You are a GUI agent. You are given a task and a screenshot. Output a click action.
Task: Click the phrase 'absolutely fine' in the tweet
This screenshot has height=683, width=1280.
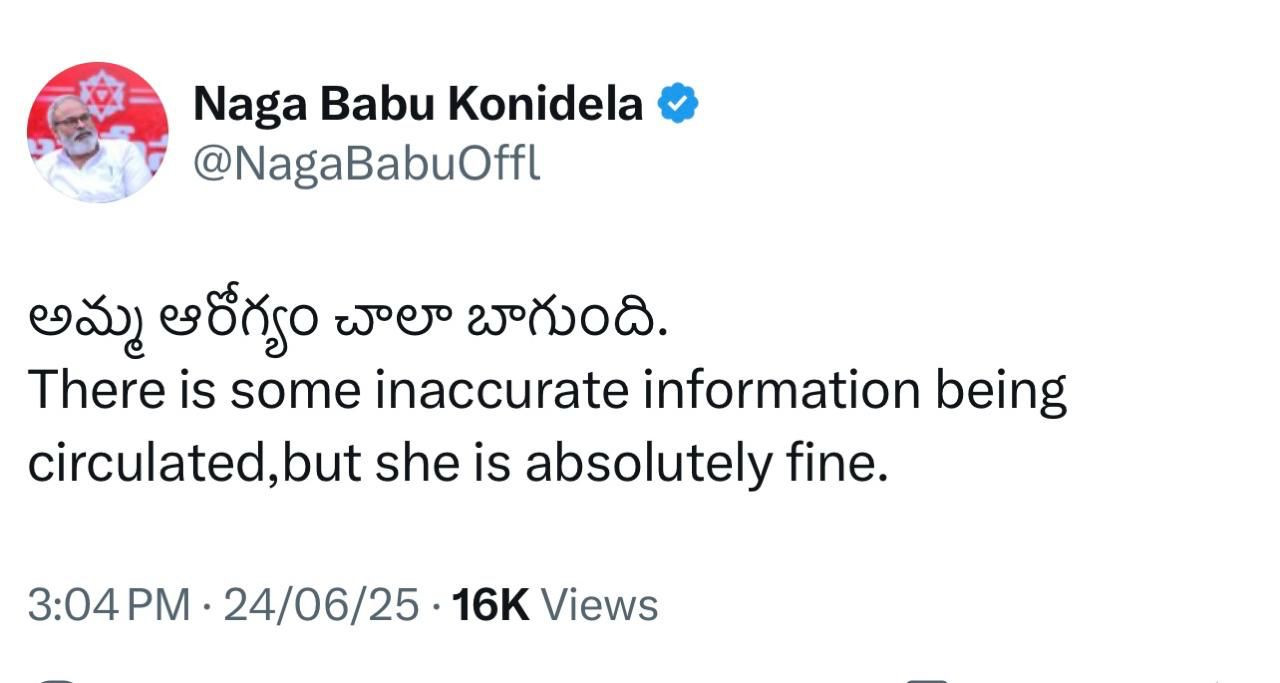(x=706, y=463)
